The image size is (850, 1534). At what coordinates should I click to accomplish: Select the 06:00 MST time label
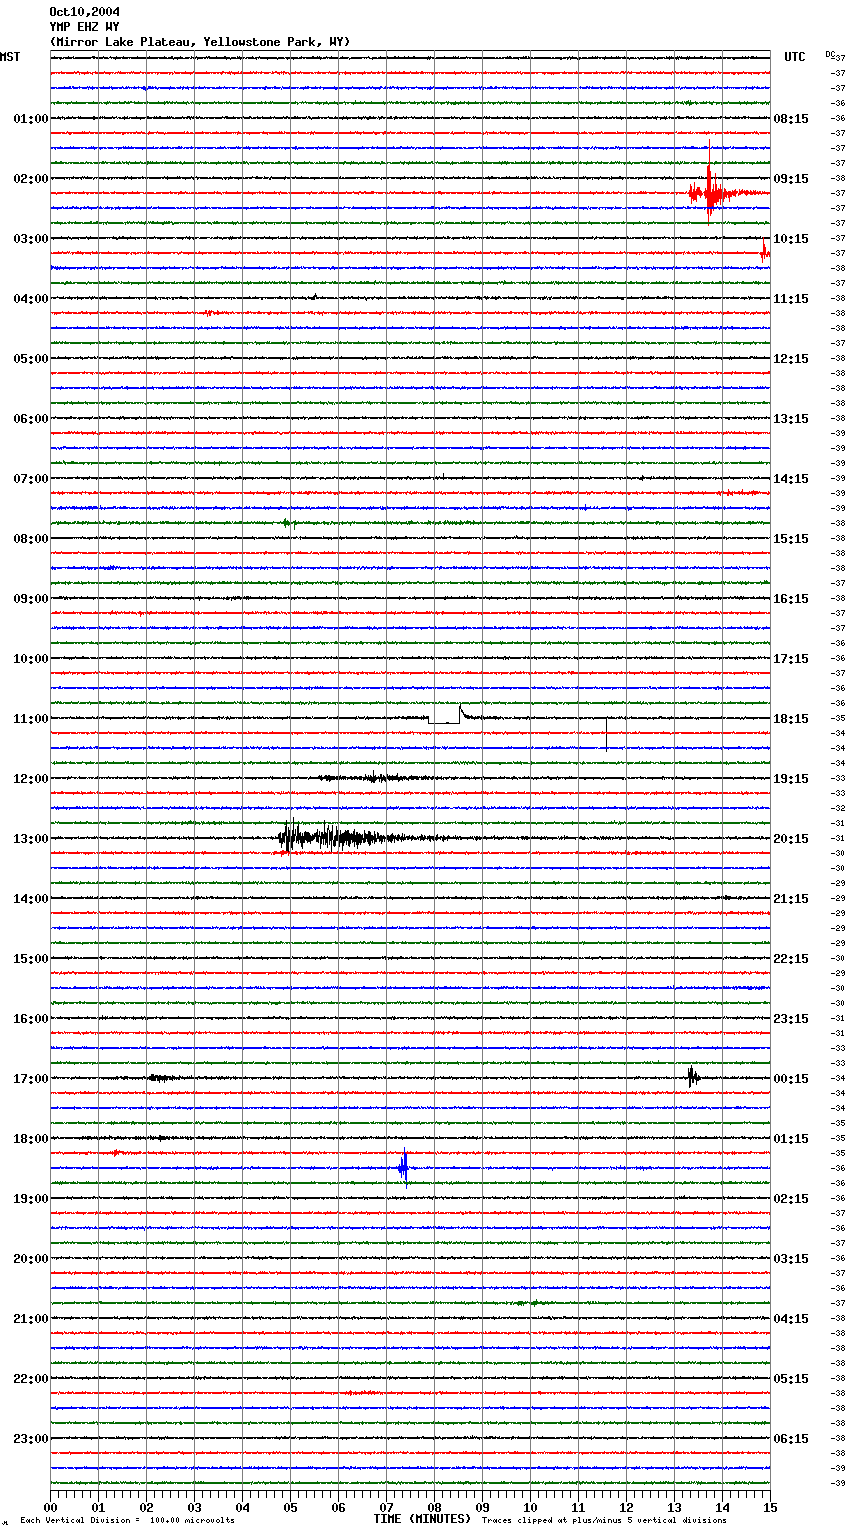30,419
